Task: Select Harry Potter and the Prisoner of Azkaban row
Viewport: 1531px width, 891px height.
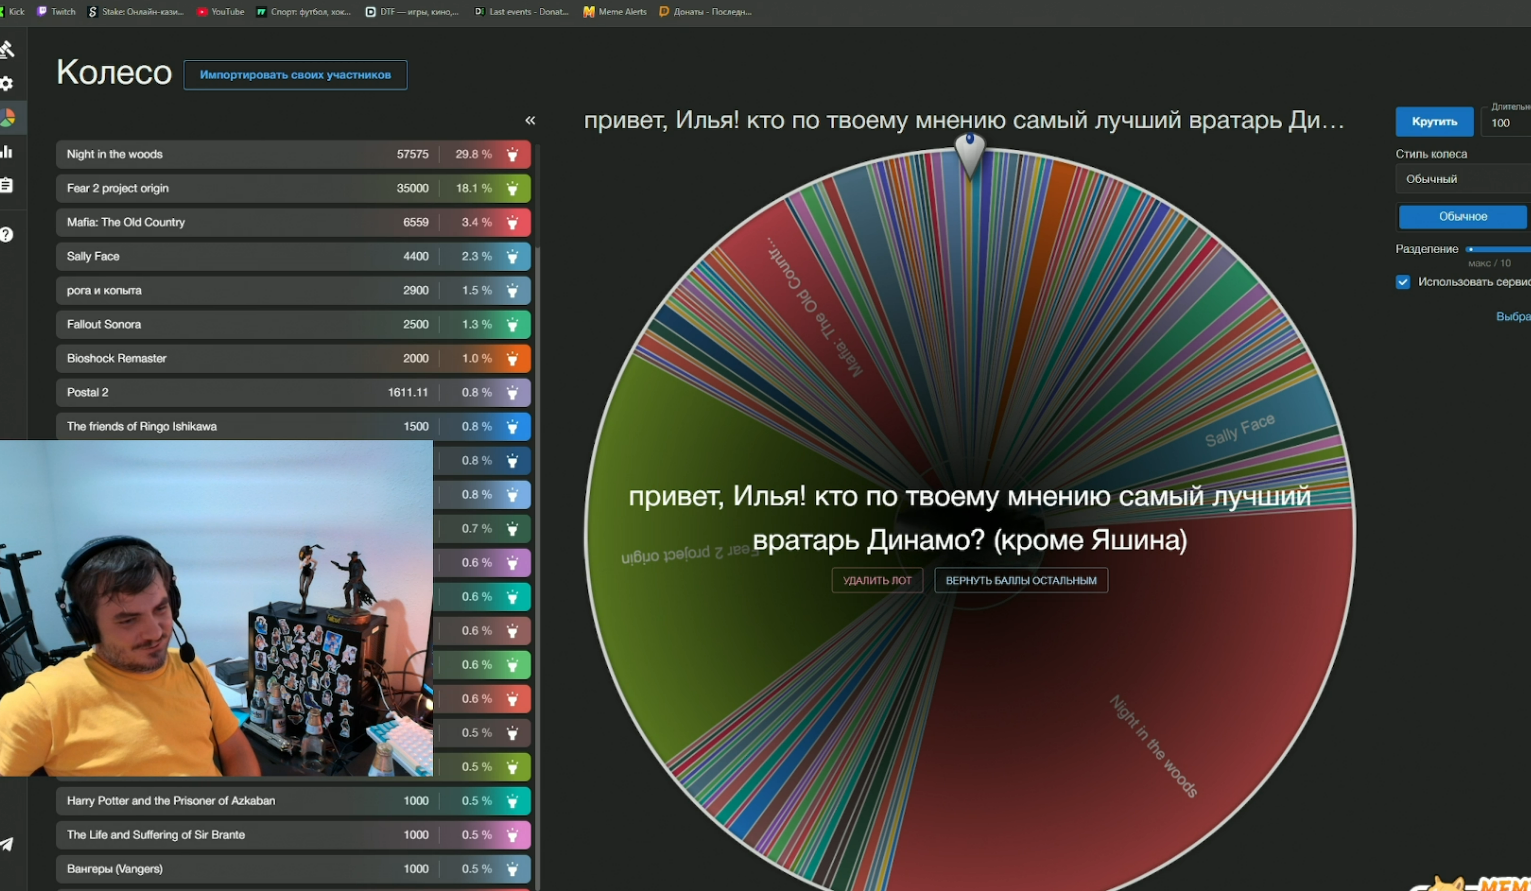Action: coord(293,801)
